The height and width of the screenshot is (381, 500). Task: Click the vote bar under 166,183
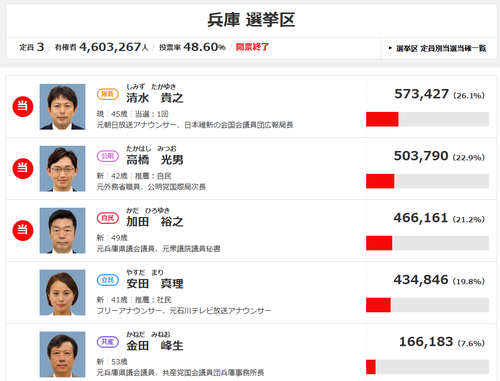coord(427,367)
